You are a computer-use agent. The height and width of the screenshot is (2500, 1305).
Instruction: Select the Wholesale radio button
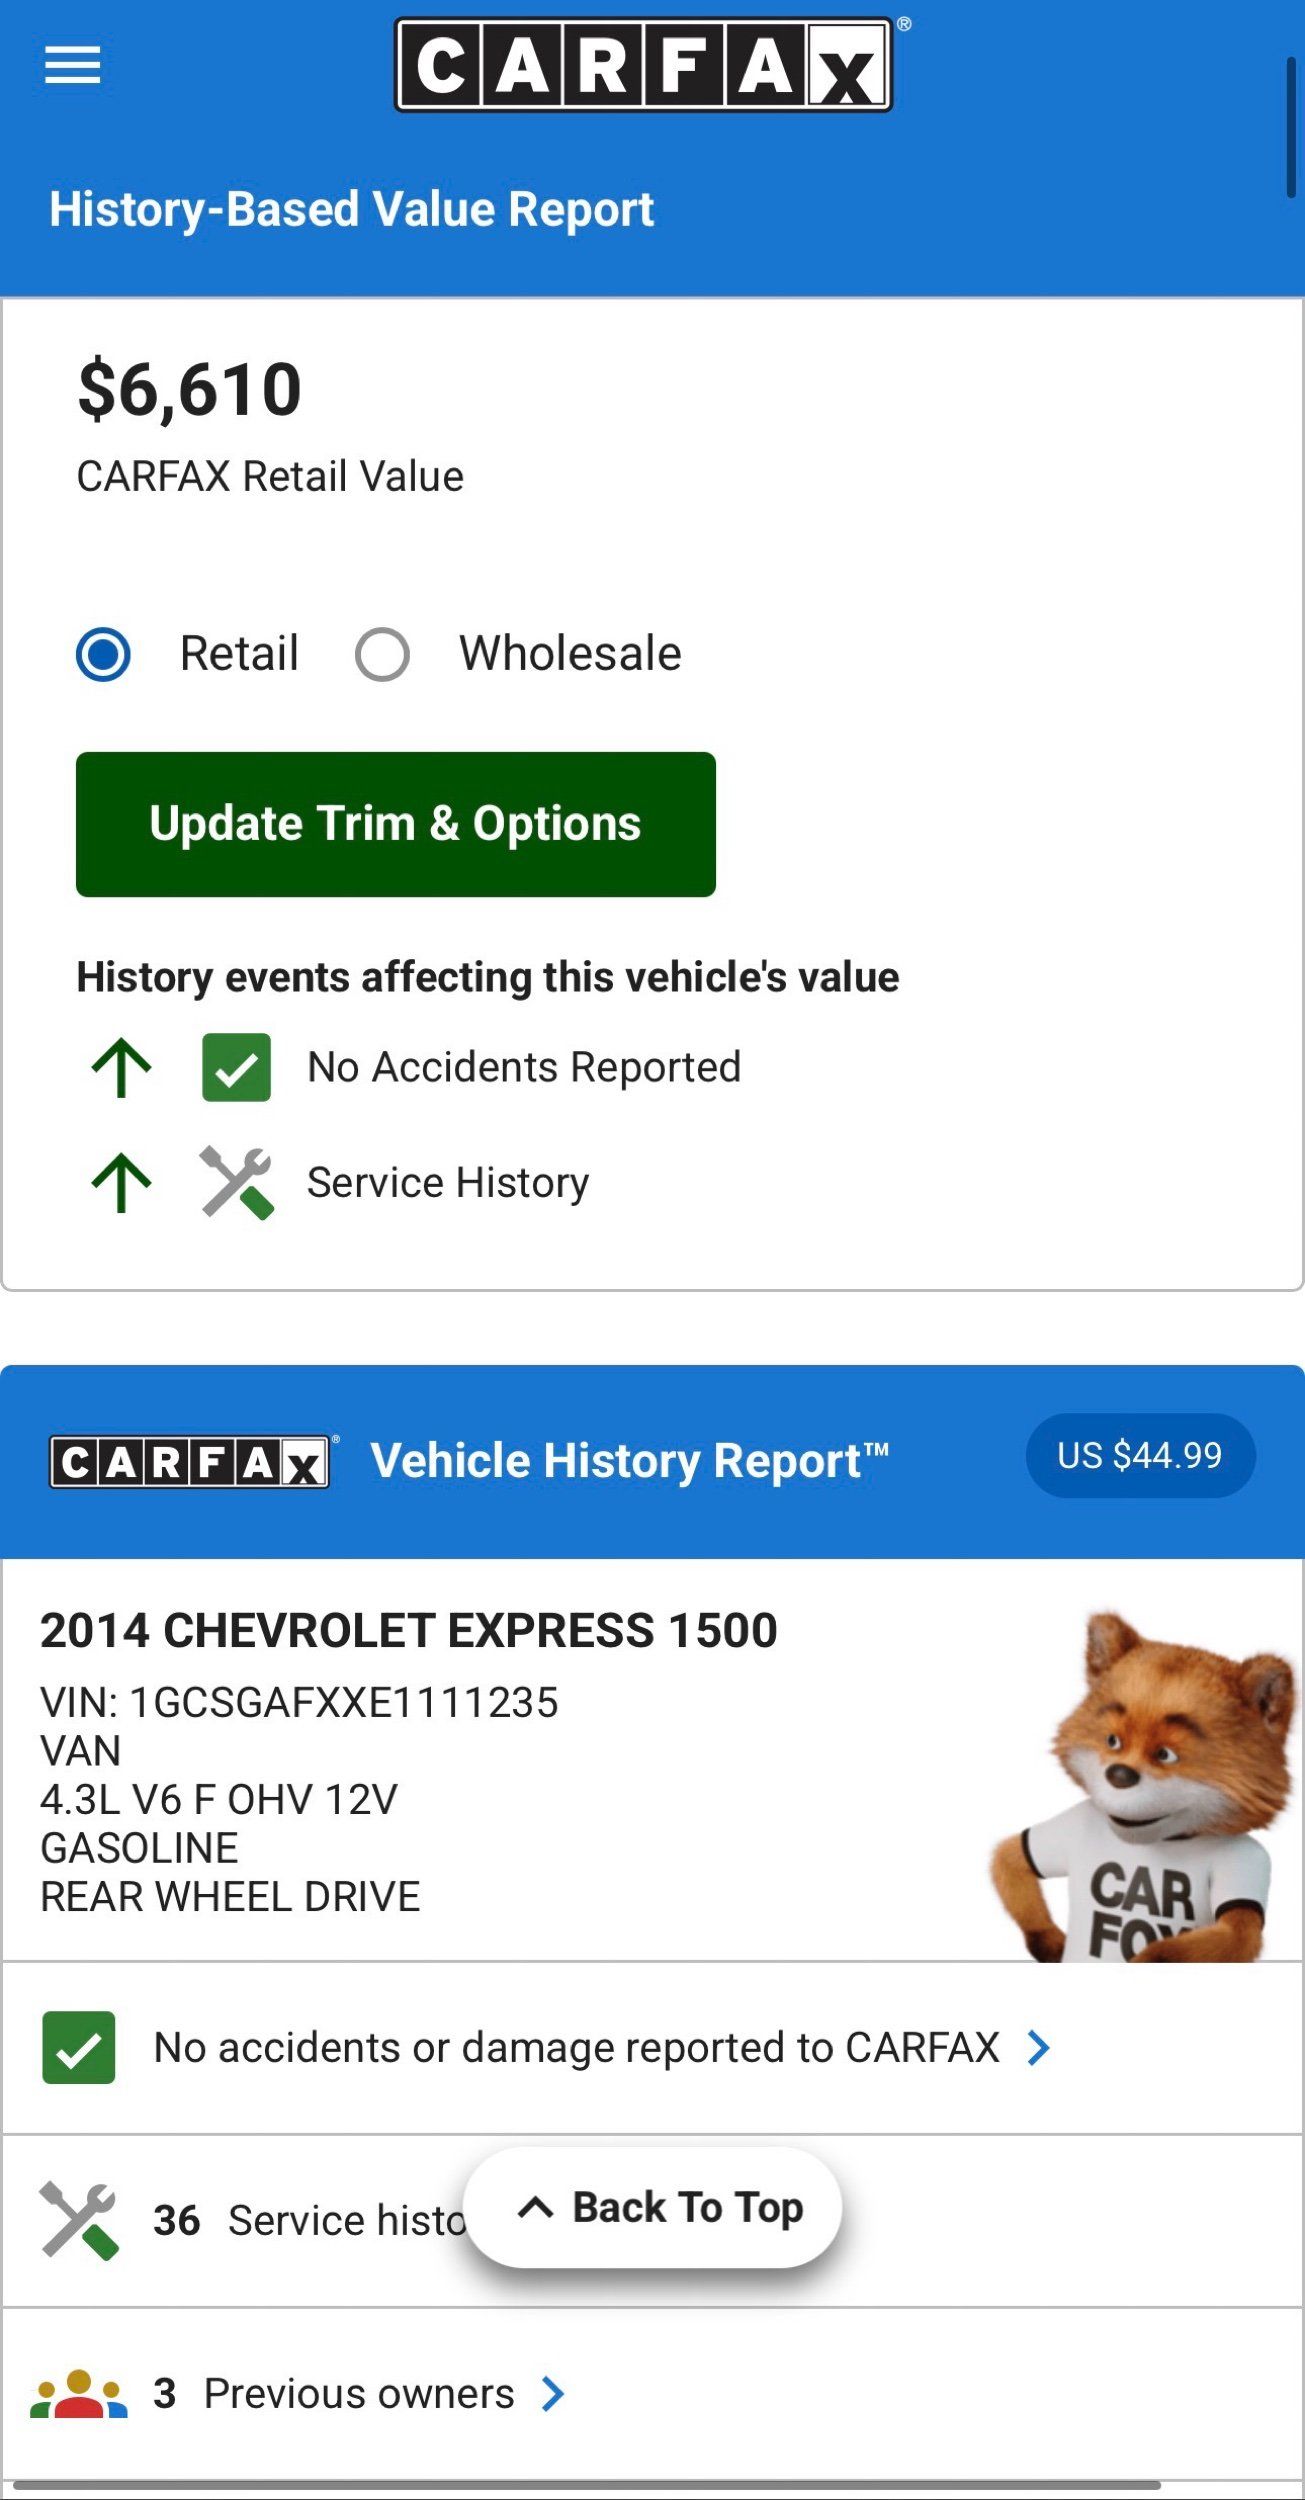point(382,654)
